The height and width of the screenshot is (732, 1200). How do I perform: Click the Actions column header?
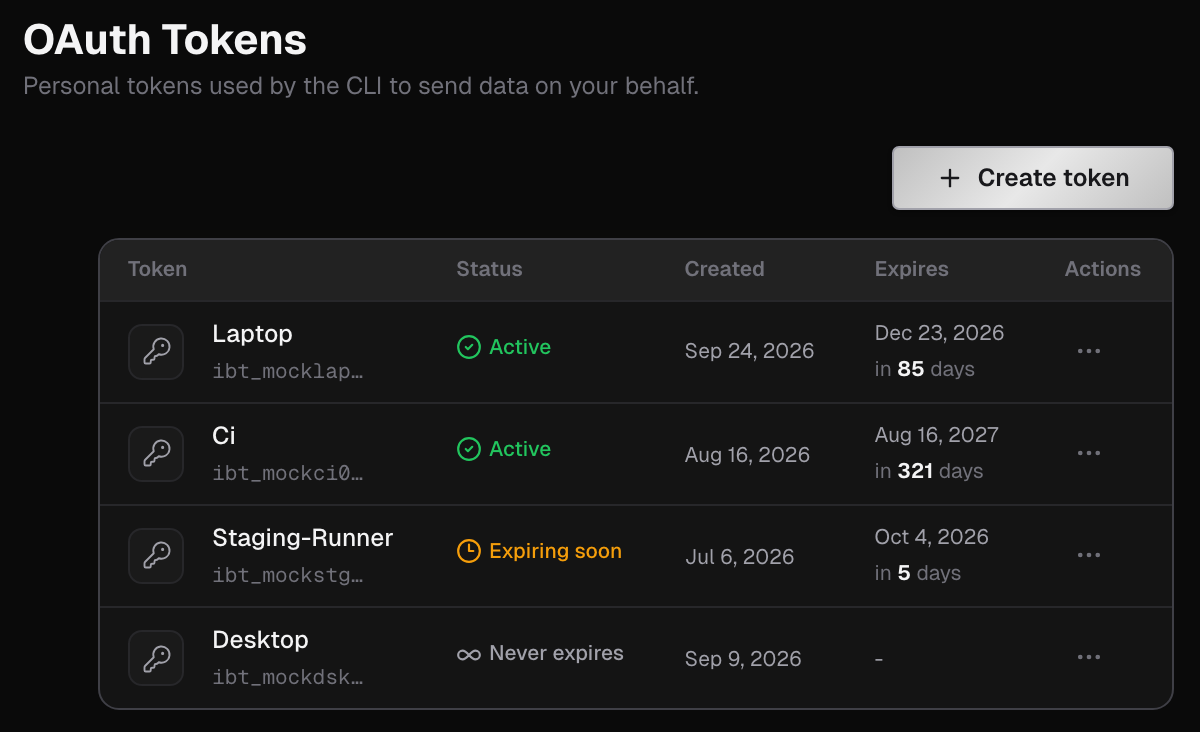coord(1102,269)
